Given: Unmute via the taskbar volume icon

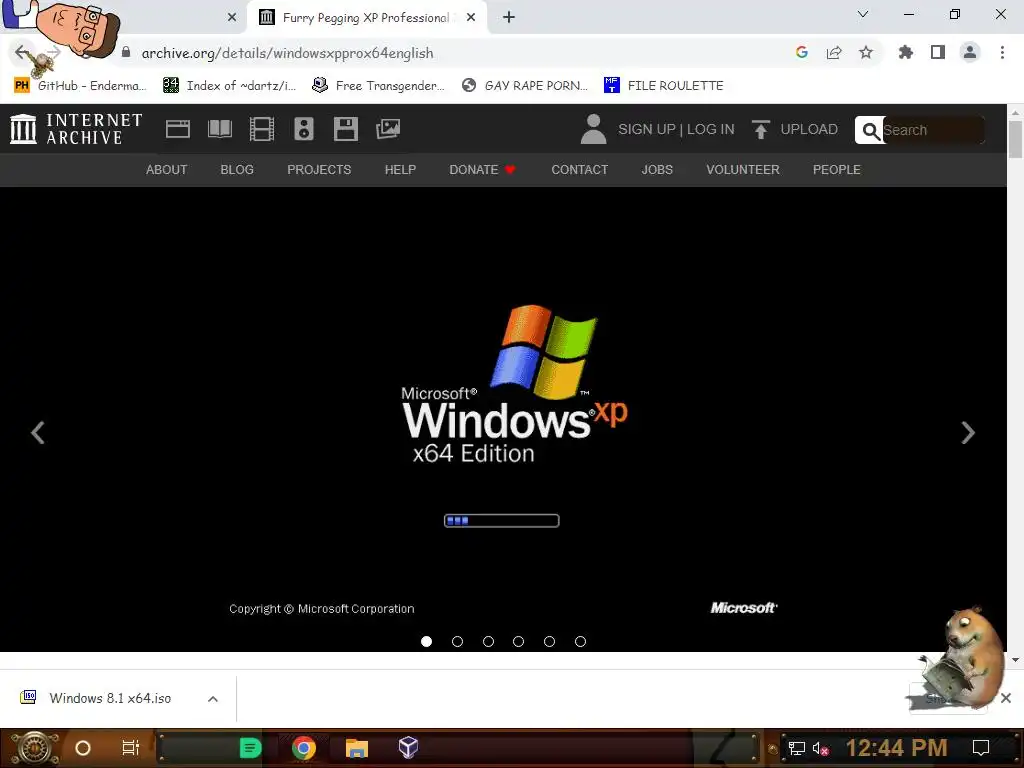Looking at the screenshot, I should (820, 748).
